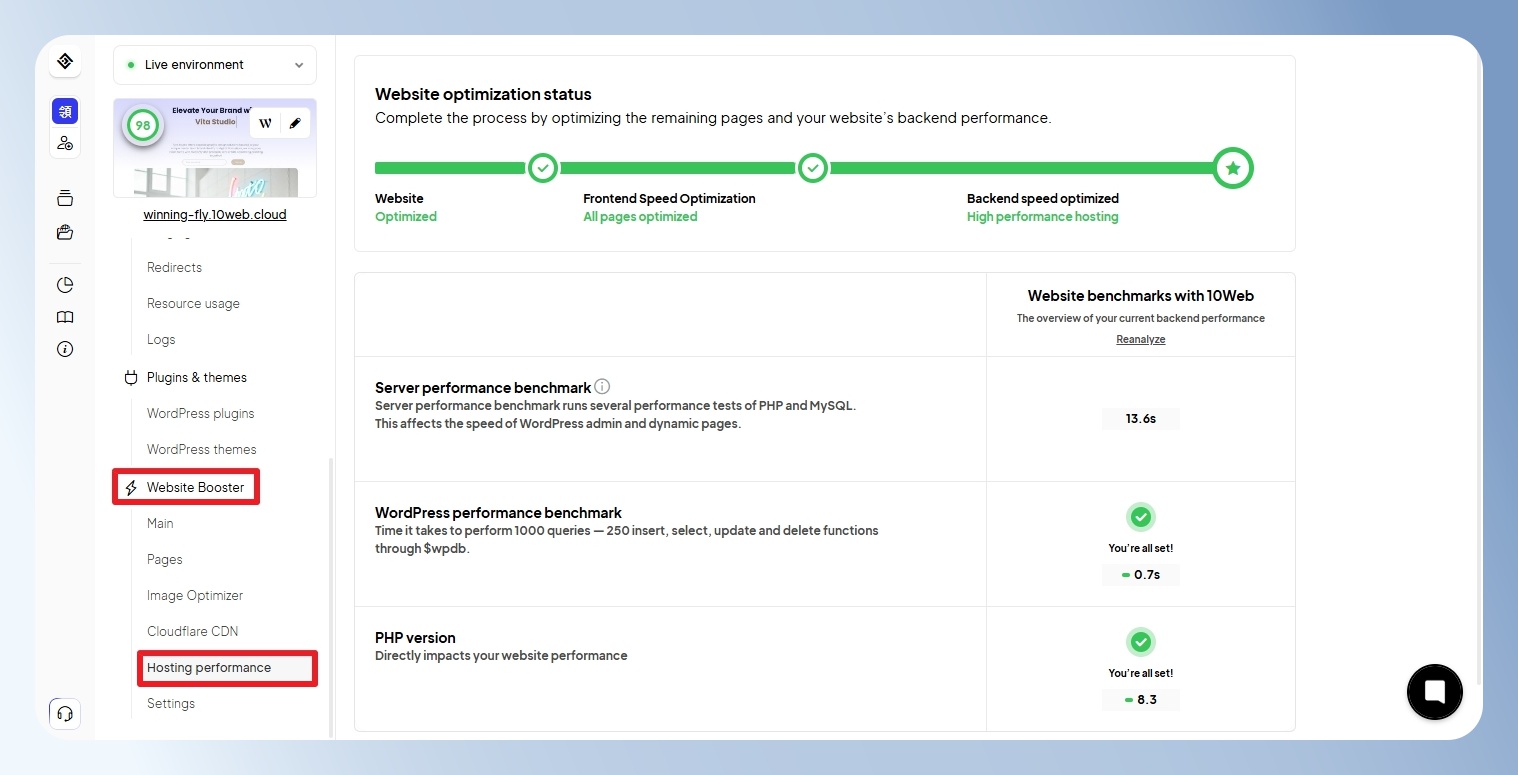Open the user settings sidebar icon
1518x775 pixels.
tap(65, 143)
